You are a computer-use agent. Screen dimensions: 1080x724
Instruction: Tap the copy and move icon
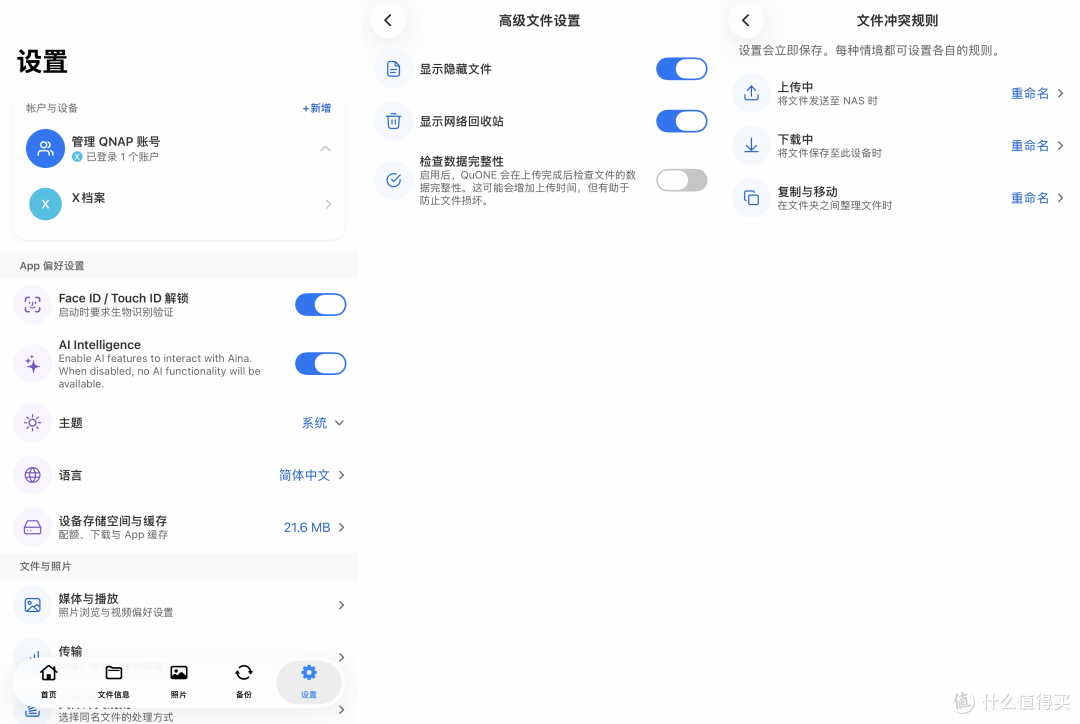751,198
